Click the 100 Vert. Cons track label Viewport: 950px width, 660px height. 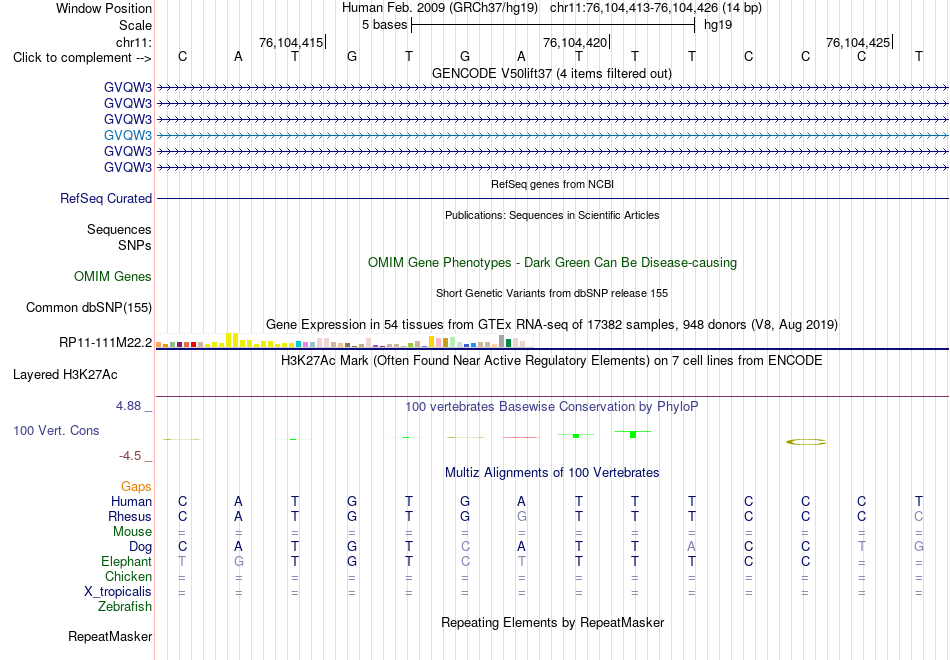pyautogui.click(x=56, y=430)
